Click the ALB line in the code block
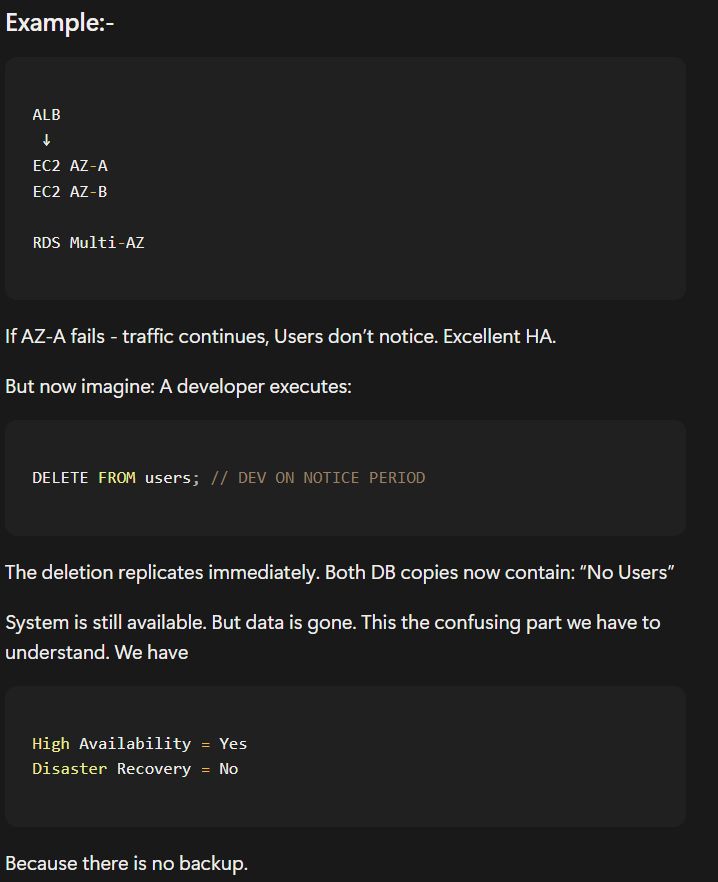This screenshot has height=882, width=718. click(46, 115)
